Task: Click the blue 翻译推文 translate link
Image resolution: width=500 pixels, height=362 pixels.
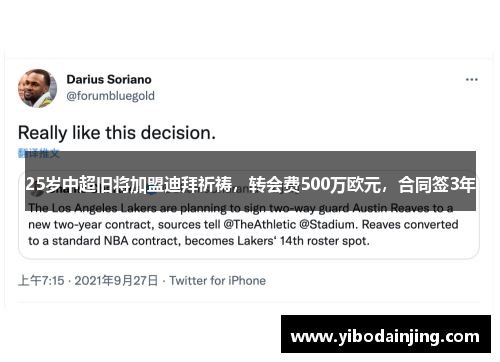Action: coord(39,153)
